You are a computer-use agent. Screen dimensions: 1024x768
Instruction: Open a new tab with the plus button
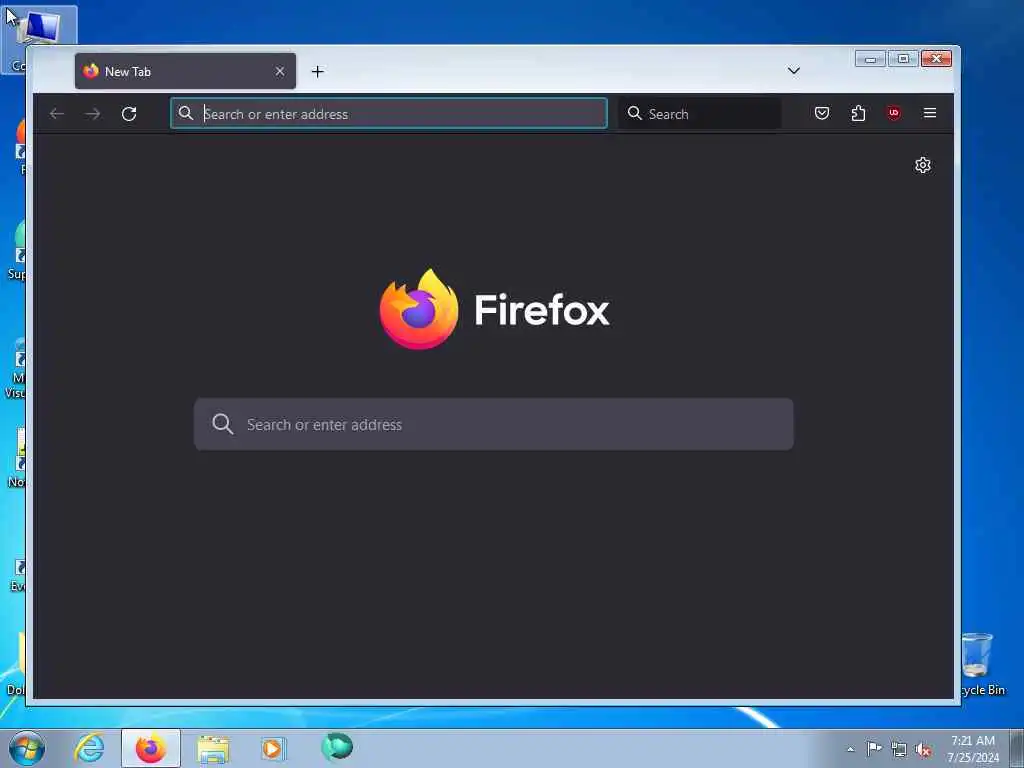(317, 71)
